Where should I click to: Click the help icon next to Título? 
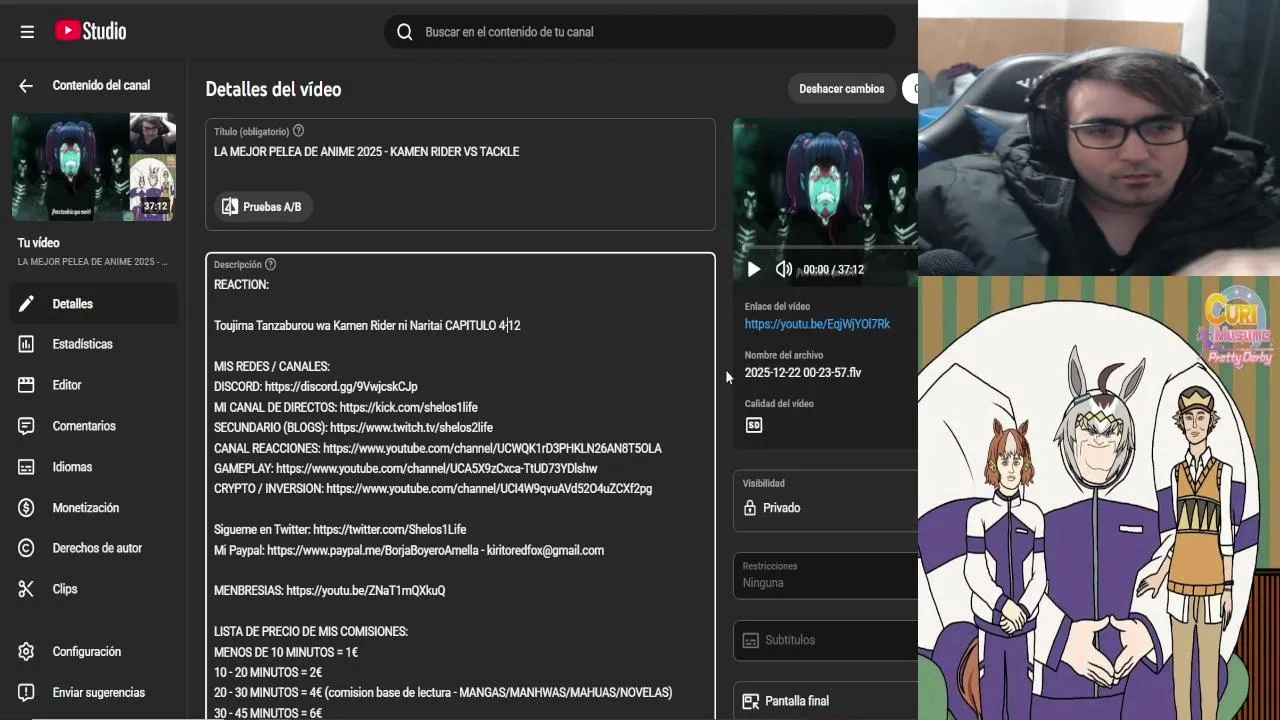pyautogui.click(x=298, y=131)
